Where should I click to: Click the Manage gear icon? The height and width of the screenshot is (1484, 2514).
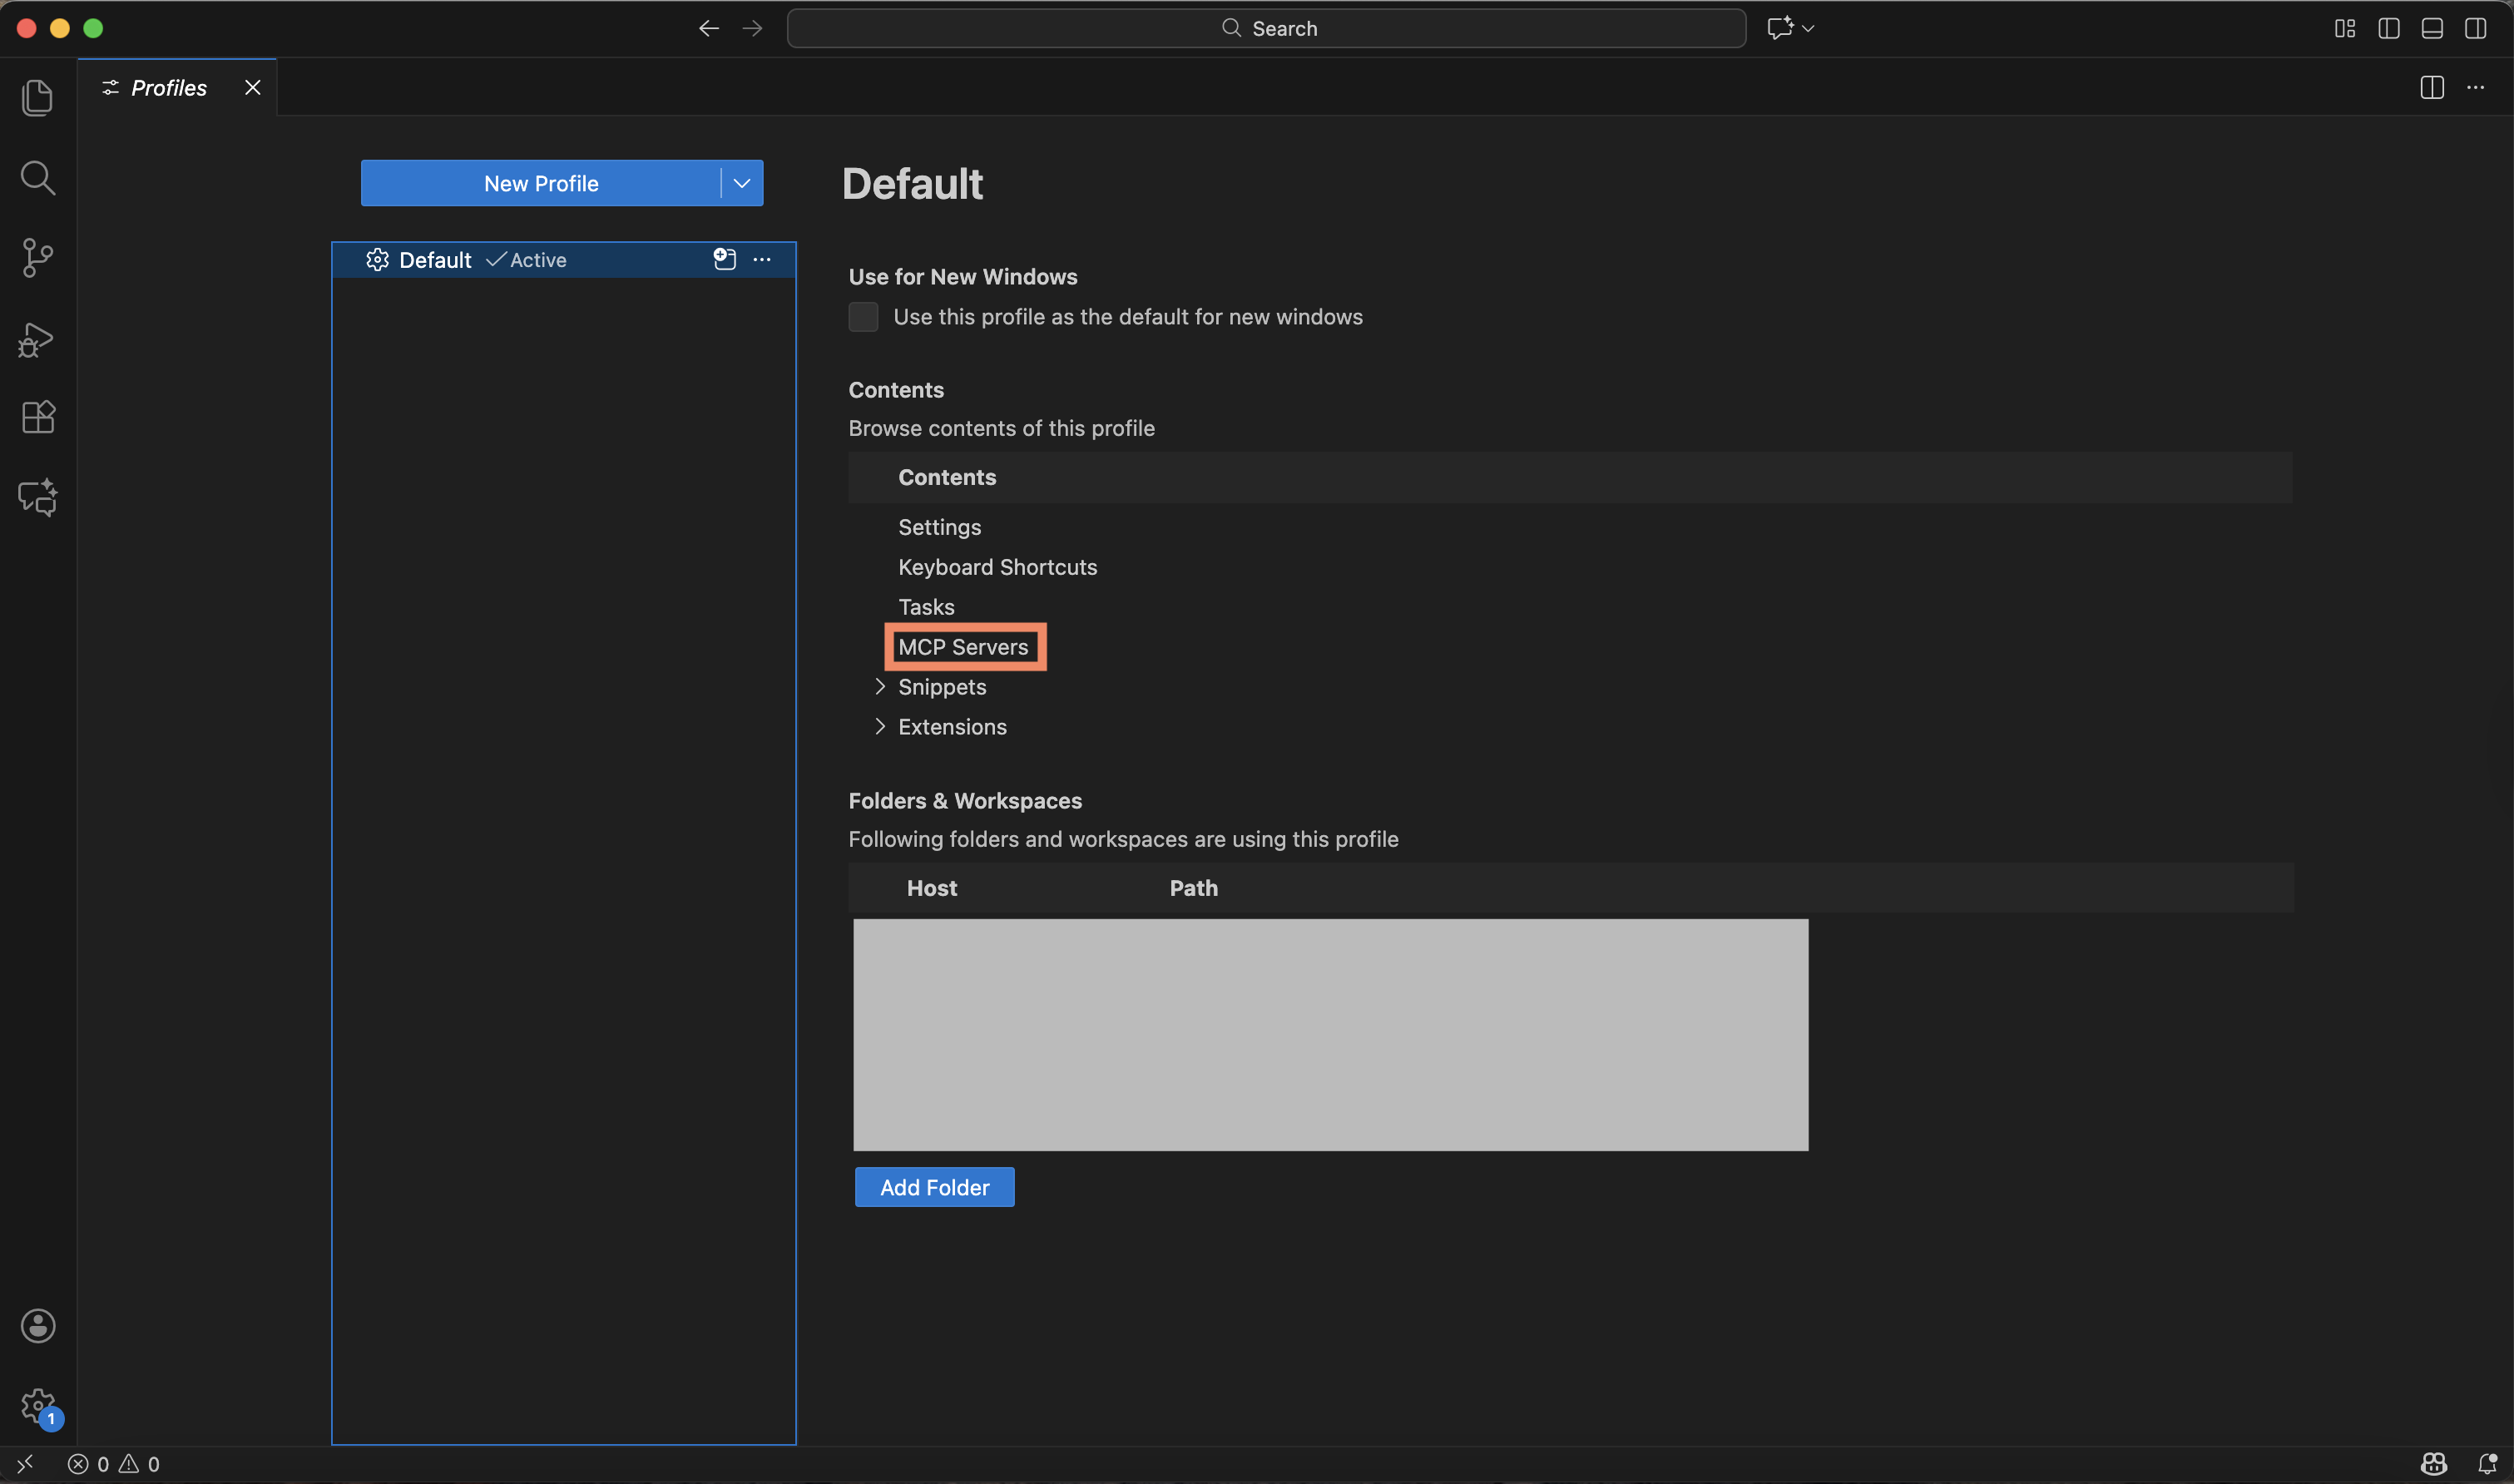pyautogui.click(x=38, y=1406)
